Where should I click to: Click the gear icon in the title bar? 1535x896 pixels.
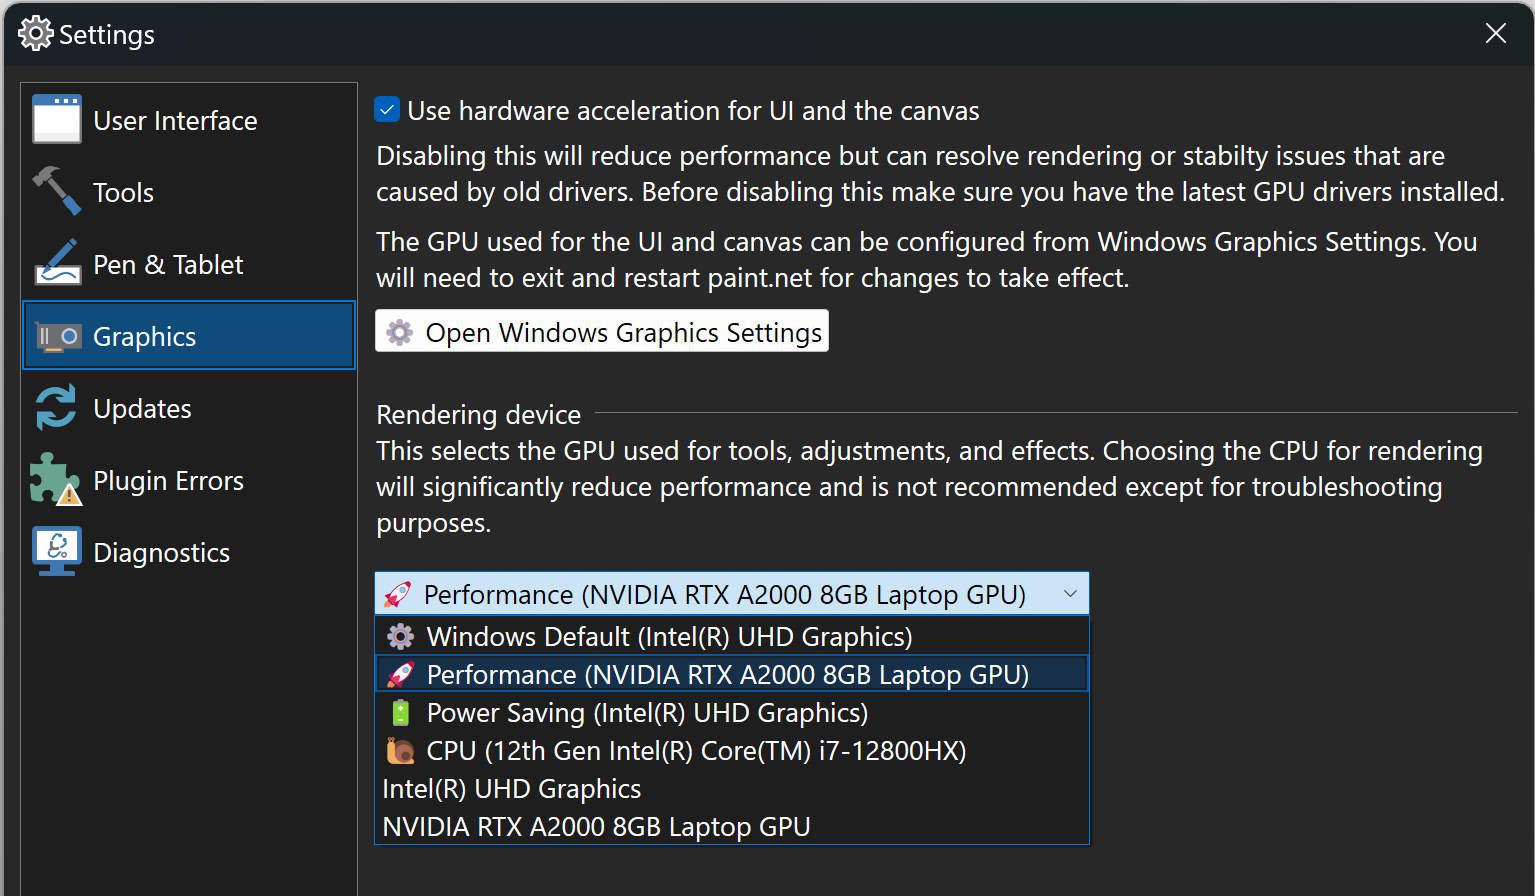click(34, 33)
